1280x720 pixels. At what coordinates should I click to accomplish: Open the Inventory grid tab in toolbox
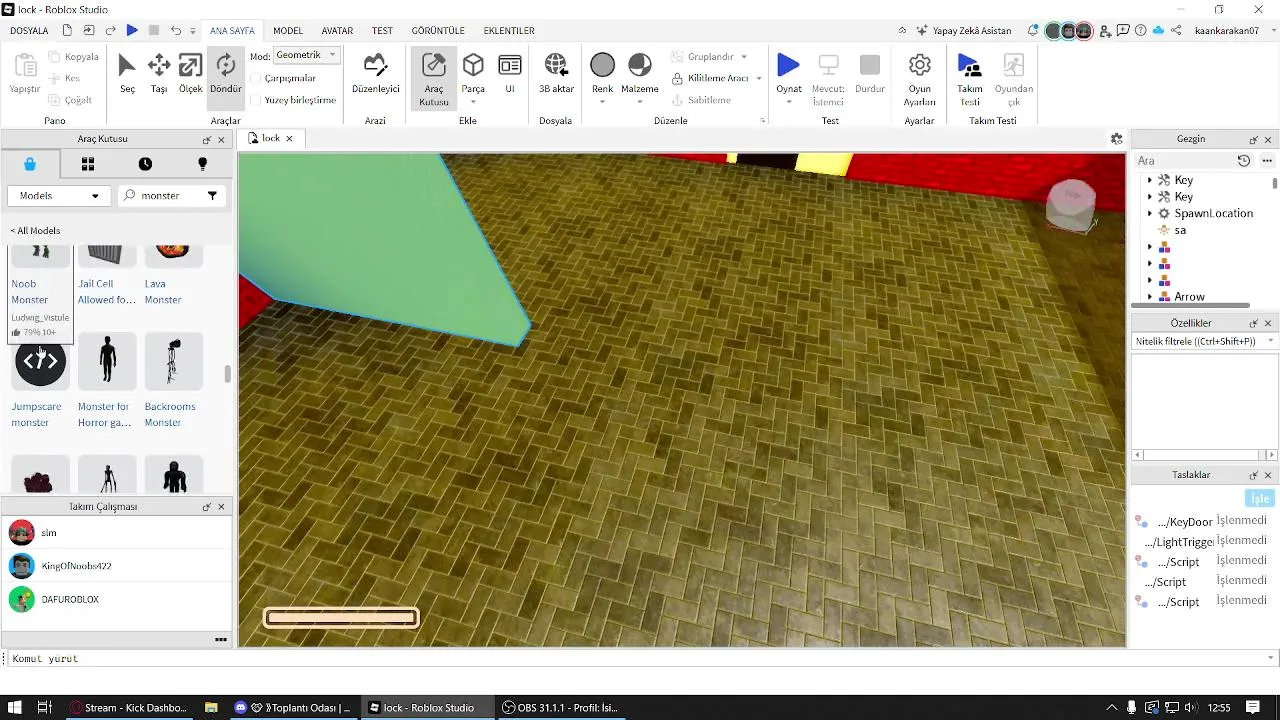pyautogui.click(x=88, y=164)
